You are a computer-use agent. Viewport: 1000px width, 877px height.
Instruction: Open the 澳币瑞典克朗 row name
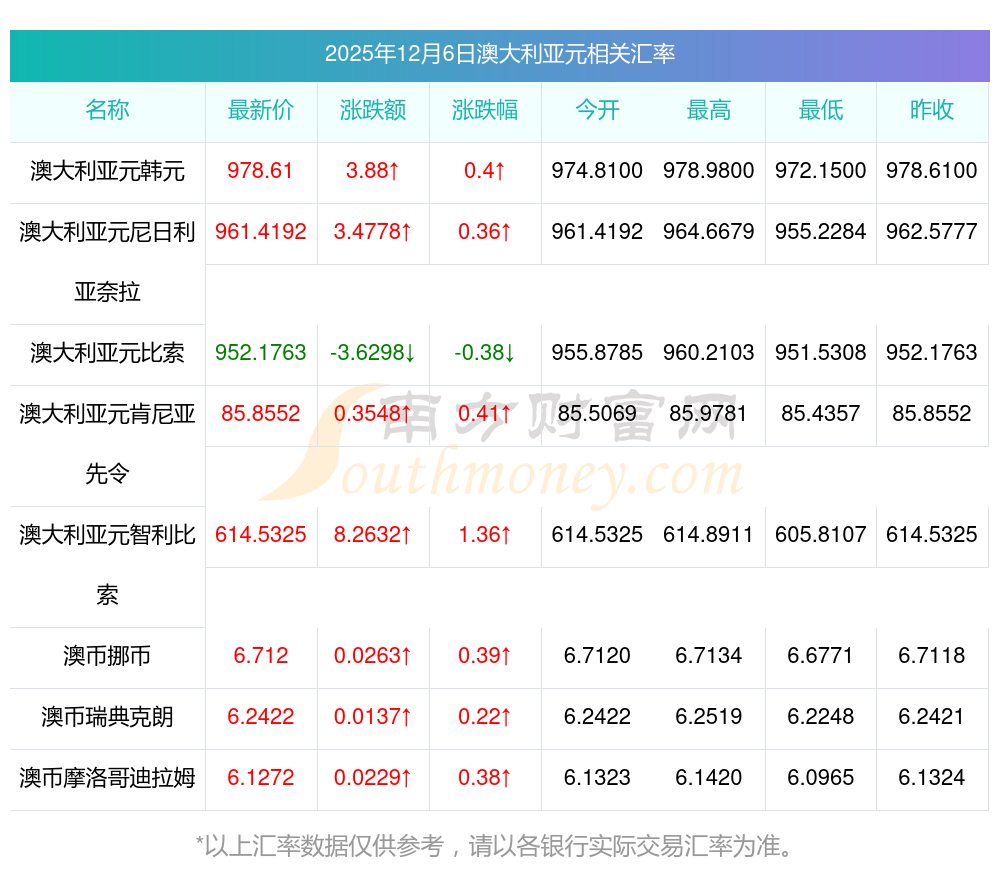click(107, 717)
